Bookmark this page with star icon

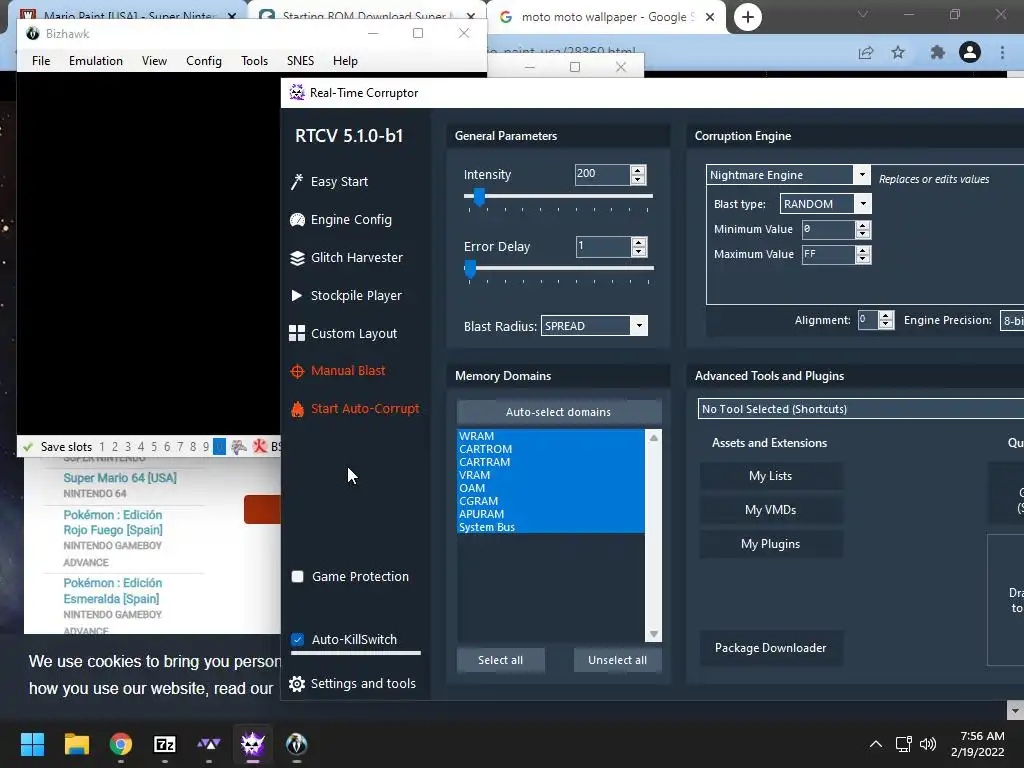[899, 52]
